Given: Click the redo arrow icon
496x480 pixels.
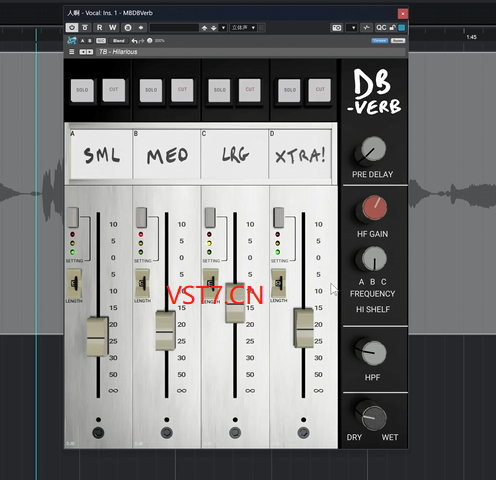Looking at the screenshot, I should click(x=141, y=41).
